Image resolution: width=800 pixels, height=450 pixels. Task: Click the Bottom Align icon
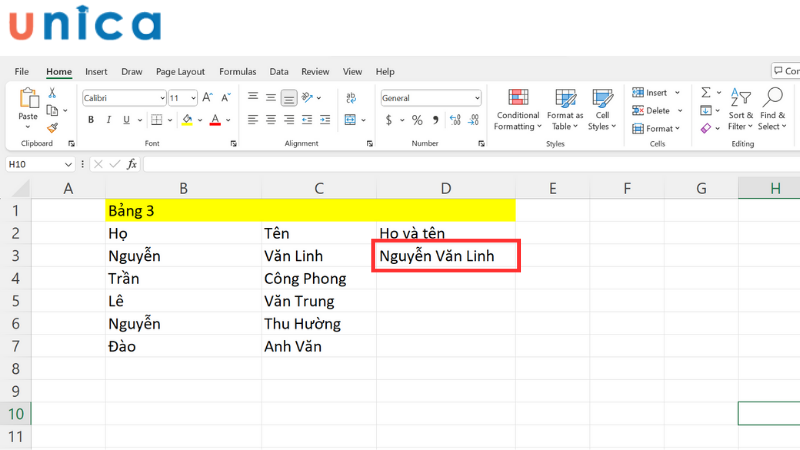pos(289,97)
